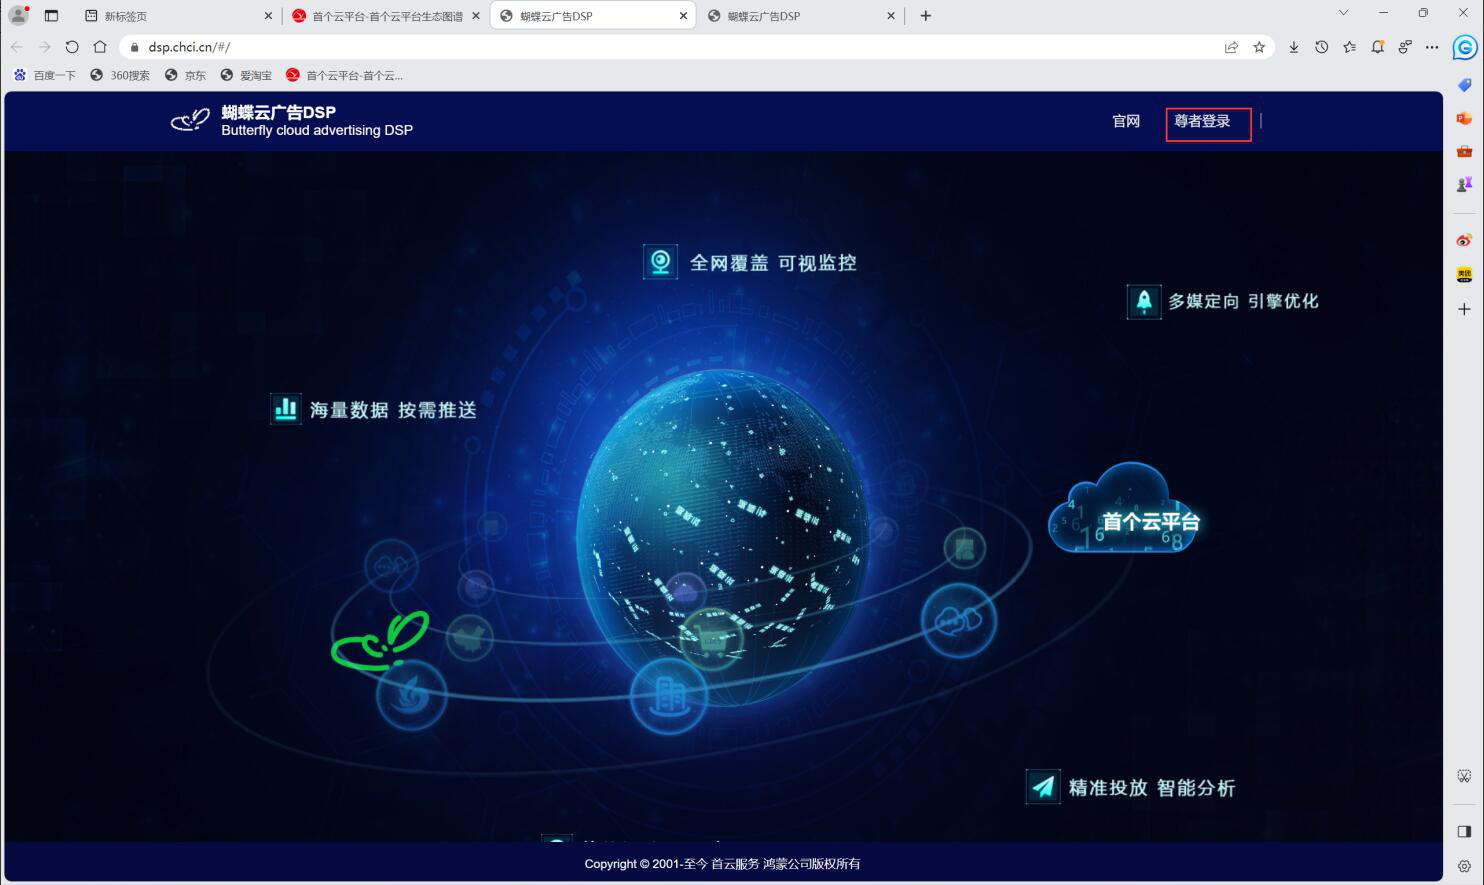Screen dimensions: 1484x885
Task: Bookmark this page with the star icon
Action: click(x=1259, y=47)
